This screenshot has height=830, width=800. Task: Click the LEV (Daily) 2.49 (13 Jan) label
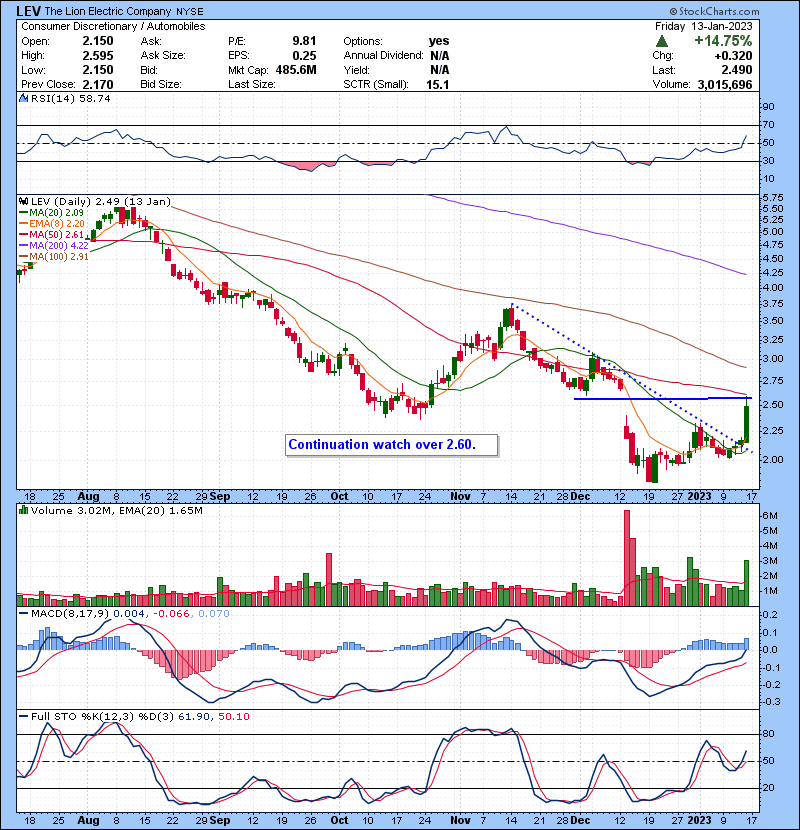[x=101, y=201]
